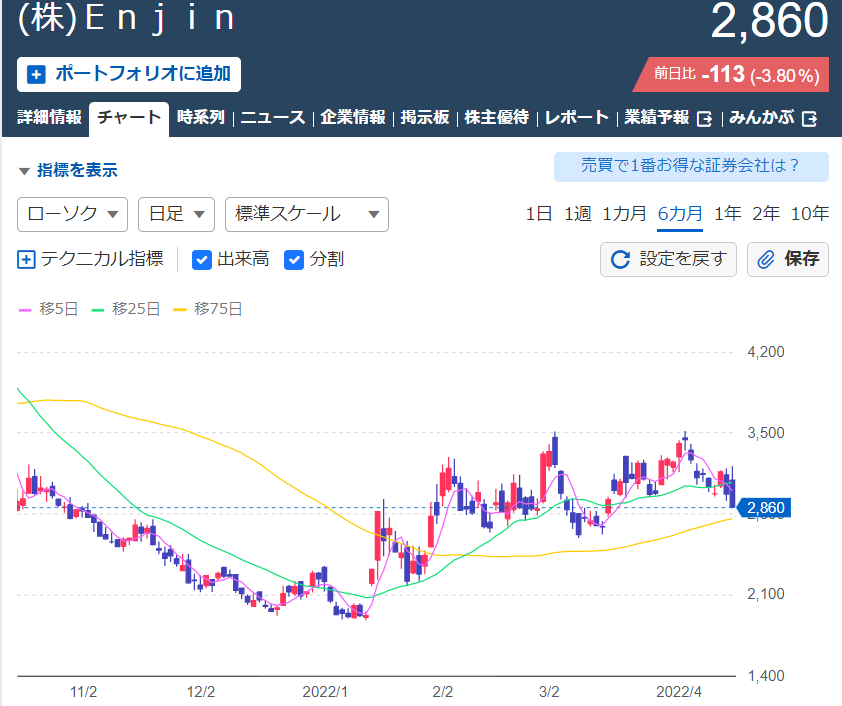Click the 11/2 date axis label
842x706 pixels.
click(x=83, y=692)
